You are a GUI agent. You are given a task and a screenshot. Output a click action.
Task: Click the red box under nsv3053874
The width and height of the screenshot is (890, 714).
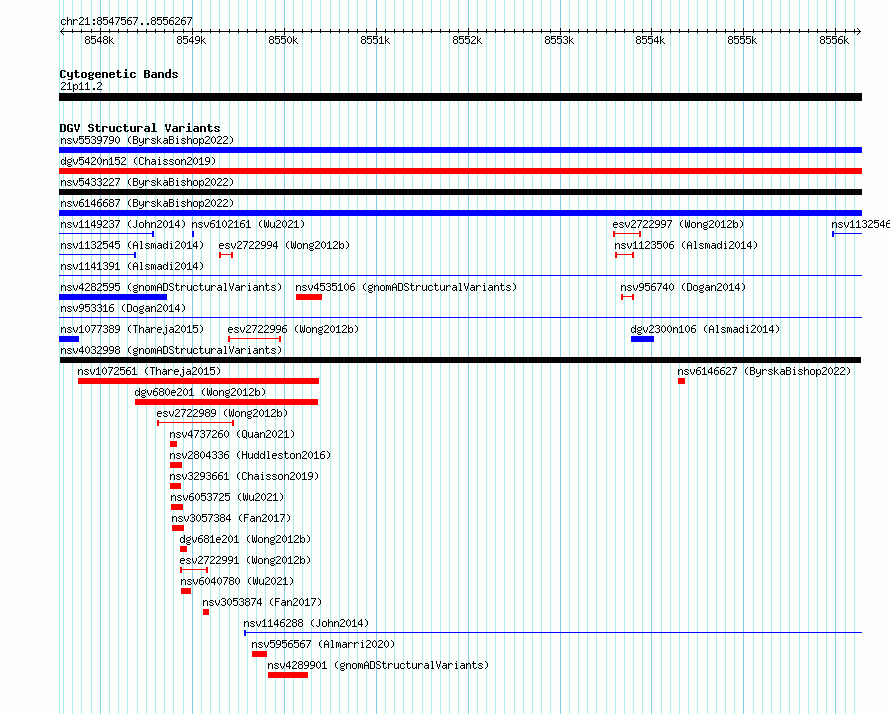tap(205, 612)
